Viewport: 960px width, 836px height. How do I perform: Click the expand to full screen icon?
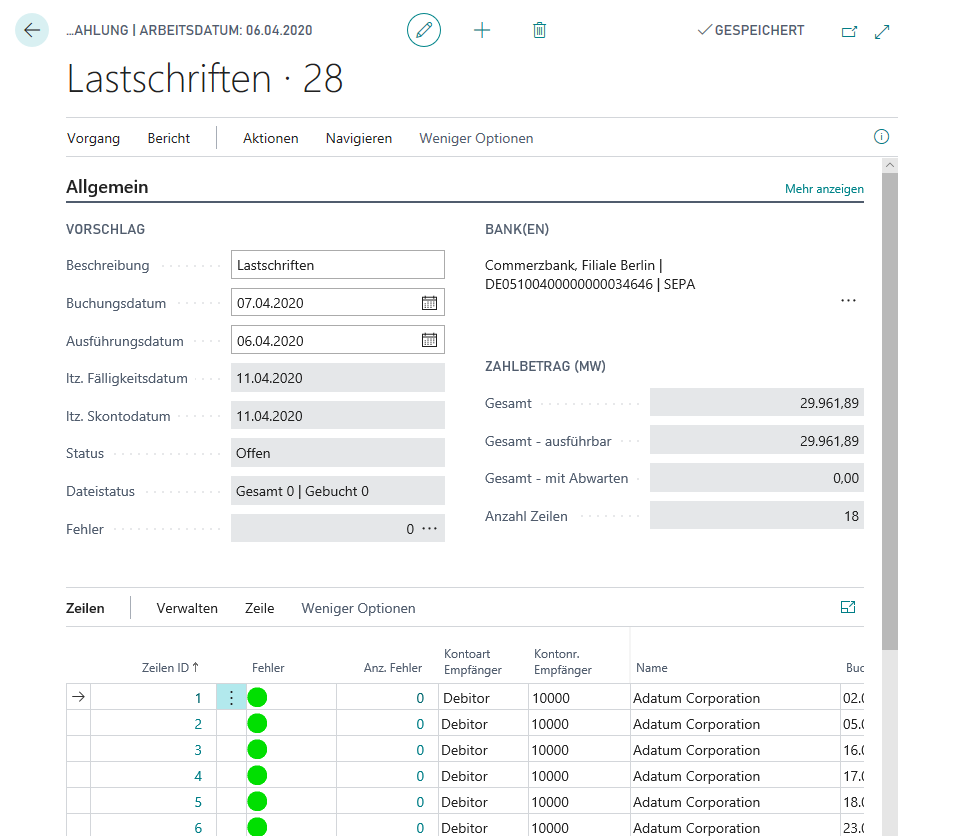click(x=882, y=31)
